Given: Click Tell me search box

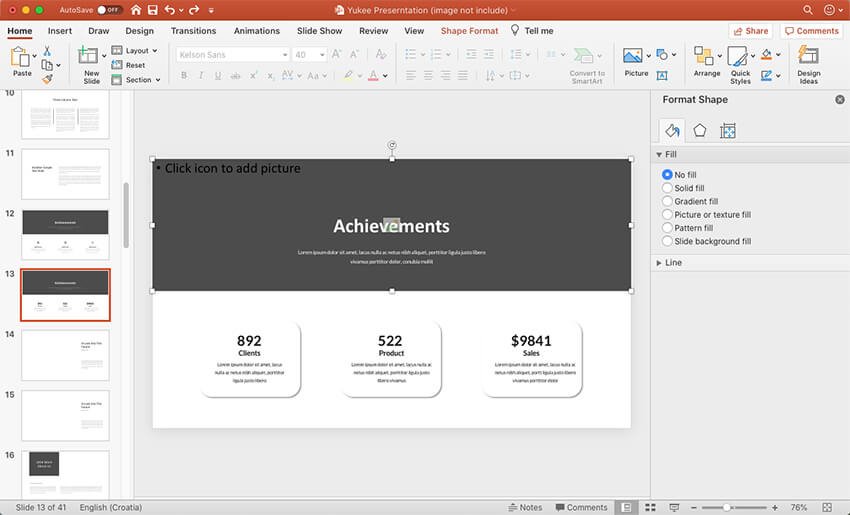Looking at the screenshot, I should pyautogui.click(x=532, y=31).
